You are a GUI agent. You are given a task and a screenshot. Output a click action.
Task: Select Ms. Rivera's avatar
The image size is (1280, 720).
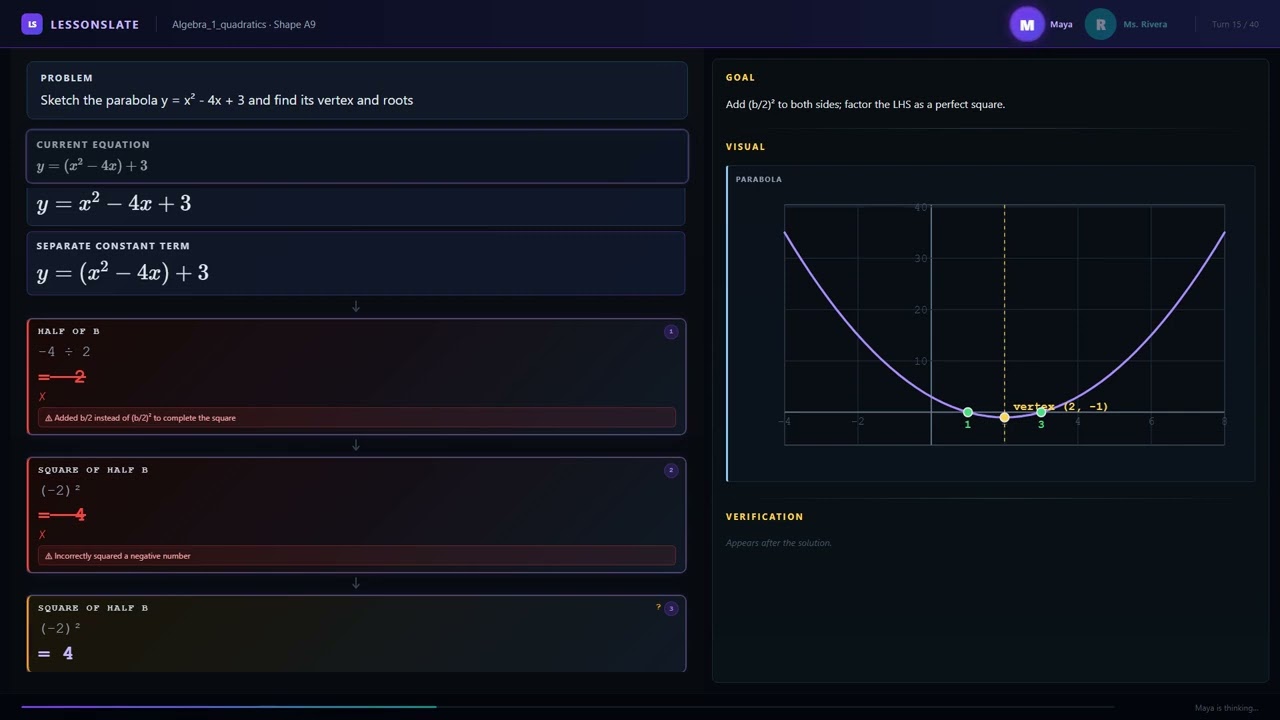(1100, 24)
